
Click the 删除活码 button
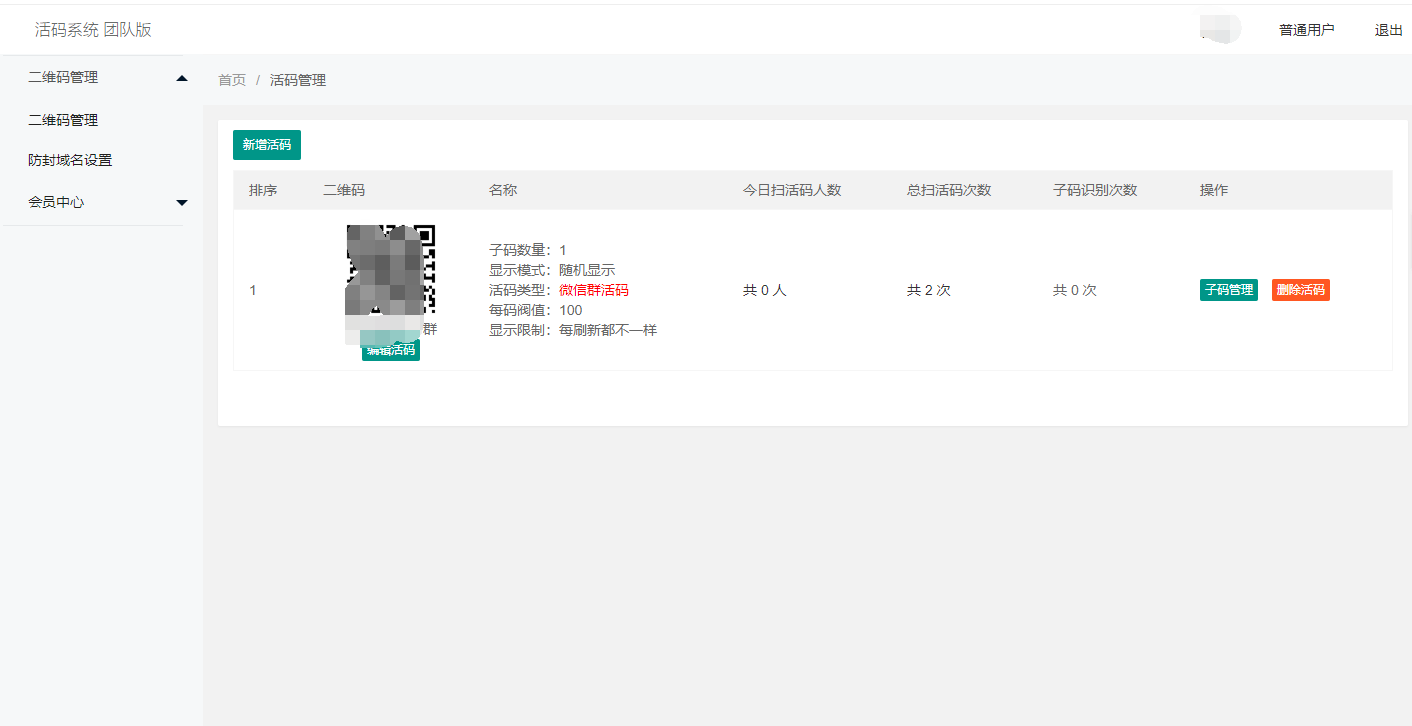[1300, 289]
